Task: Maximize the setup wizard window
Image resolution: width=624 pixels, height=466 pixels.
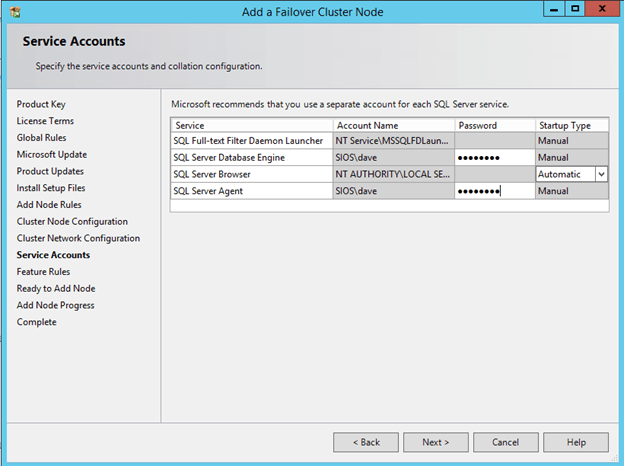Action: point(575,9)
